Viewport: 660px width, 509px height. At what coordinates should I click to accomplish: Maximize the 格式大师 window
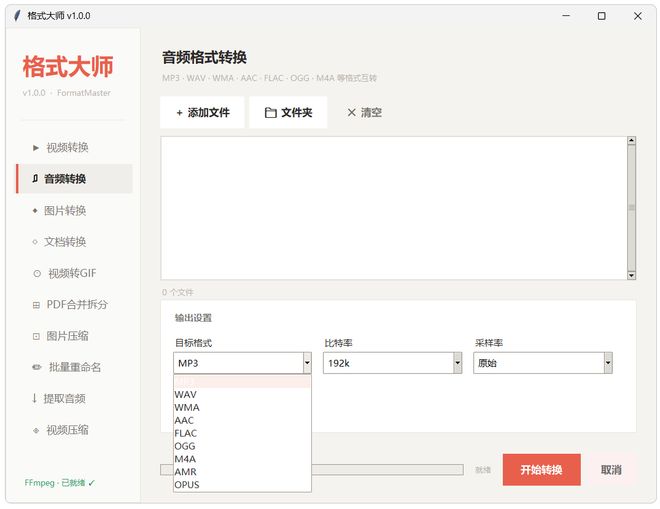click(601, 16)
